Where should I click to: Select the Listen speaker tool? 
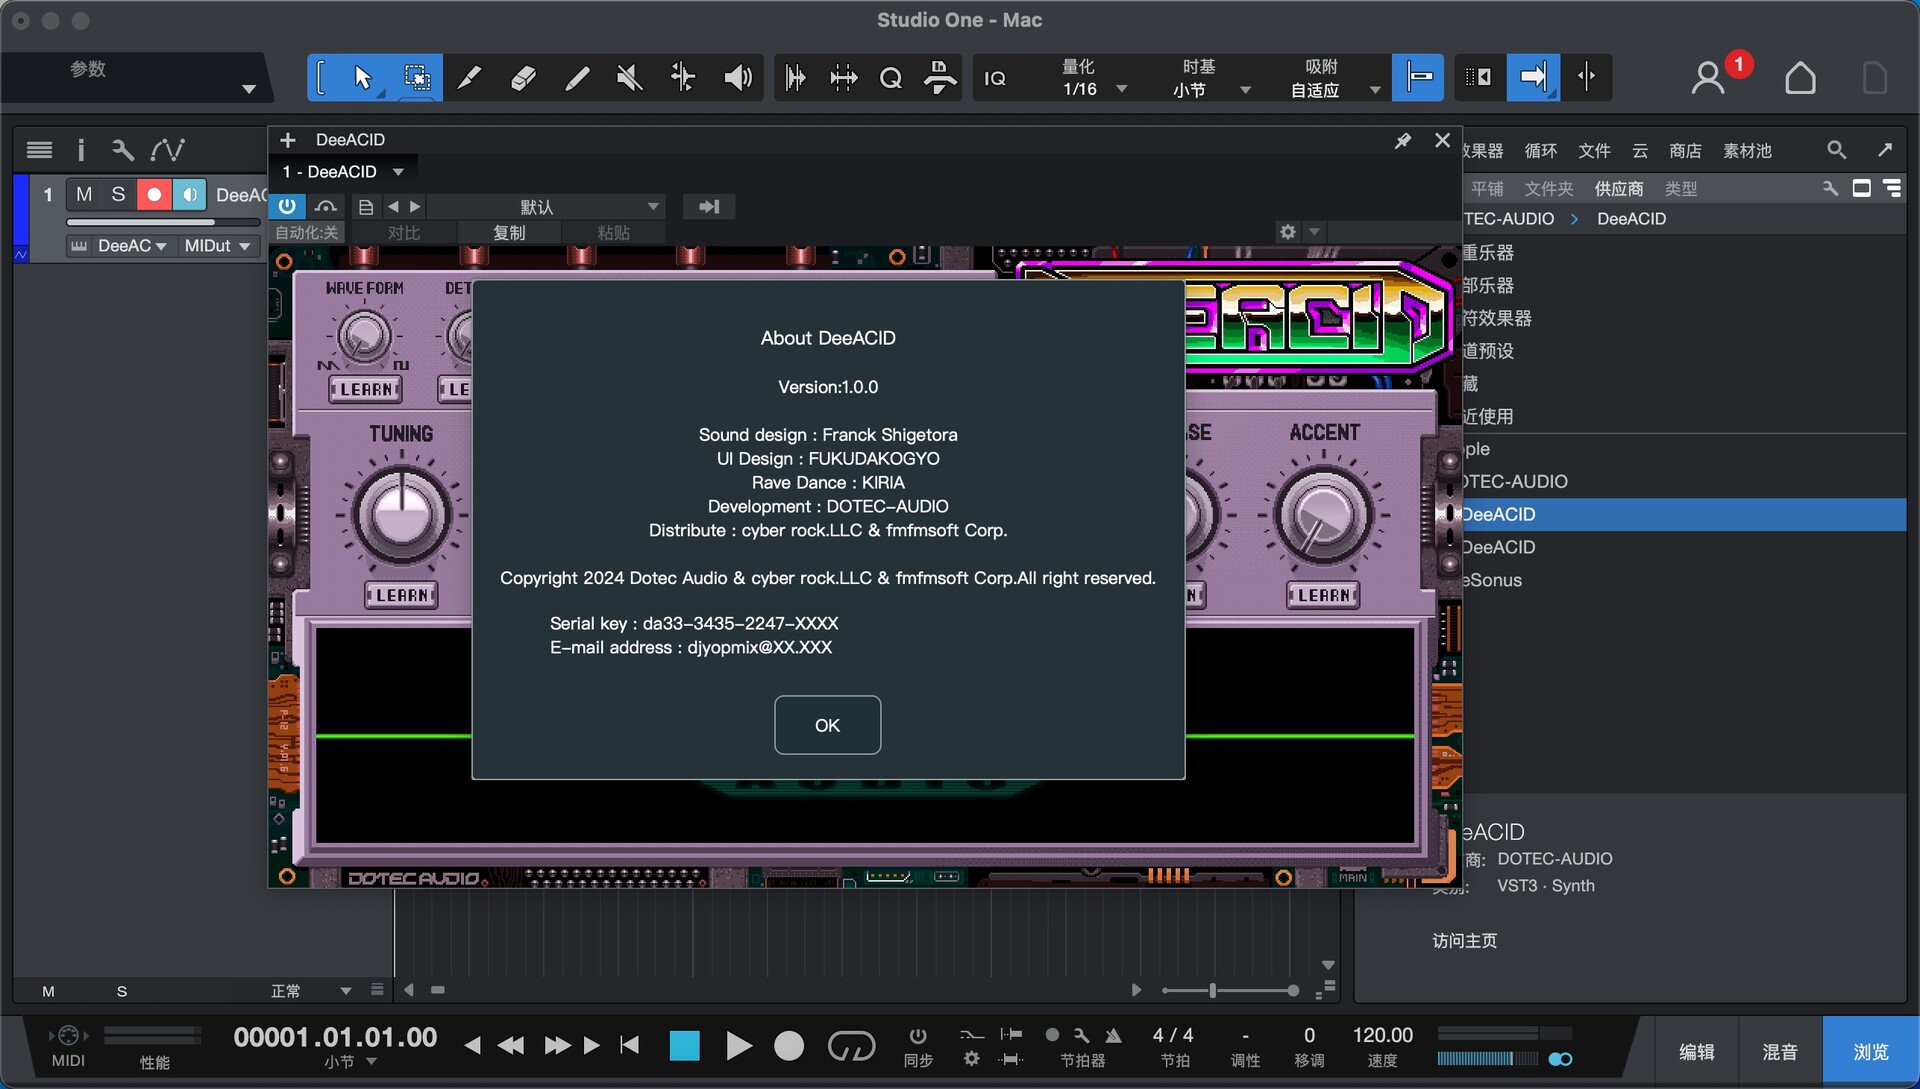737,77
